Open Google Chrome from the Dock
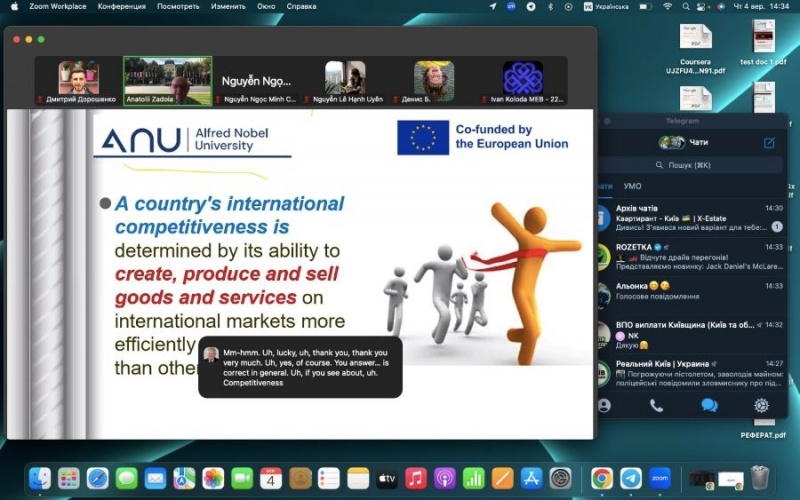 (x=601, y=478)
